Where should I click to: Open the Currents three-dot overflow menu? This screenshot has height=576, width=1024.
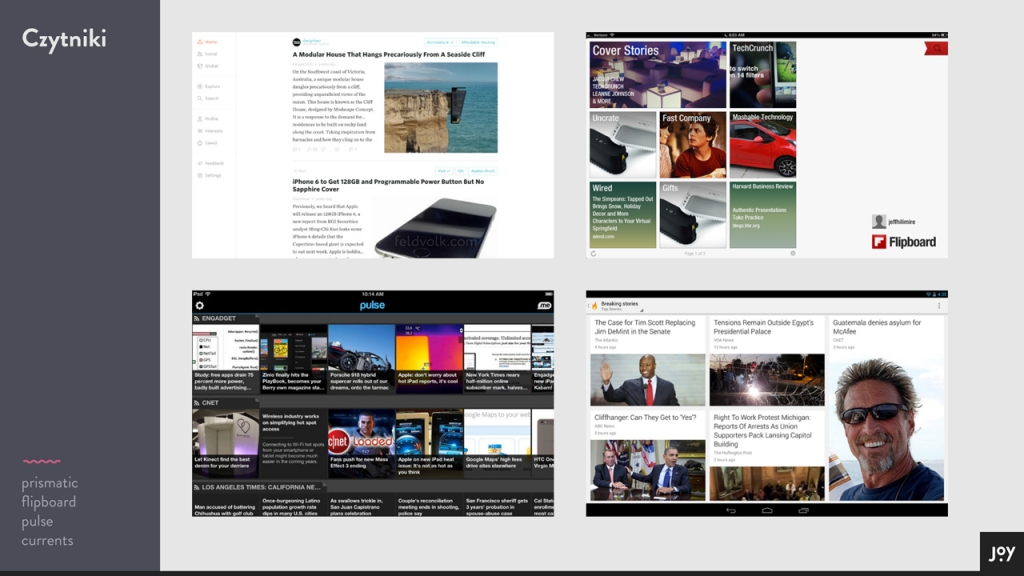[x=939, y=305]
